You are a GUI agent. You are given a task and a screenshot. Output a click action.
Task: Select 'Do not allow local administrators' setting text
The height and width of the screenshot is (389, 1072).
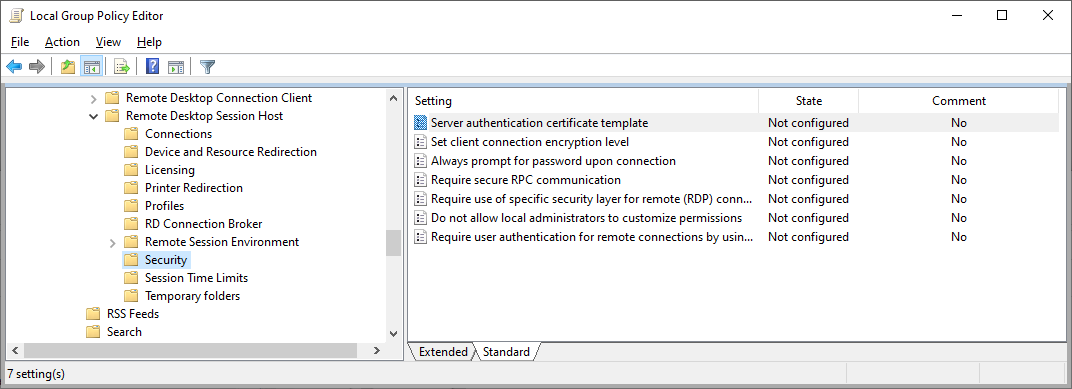tap(587, 218)
